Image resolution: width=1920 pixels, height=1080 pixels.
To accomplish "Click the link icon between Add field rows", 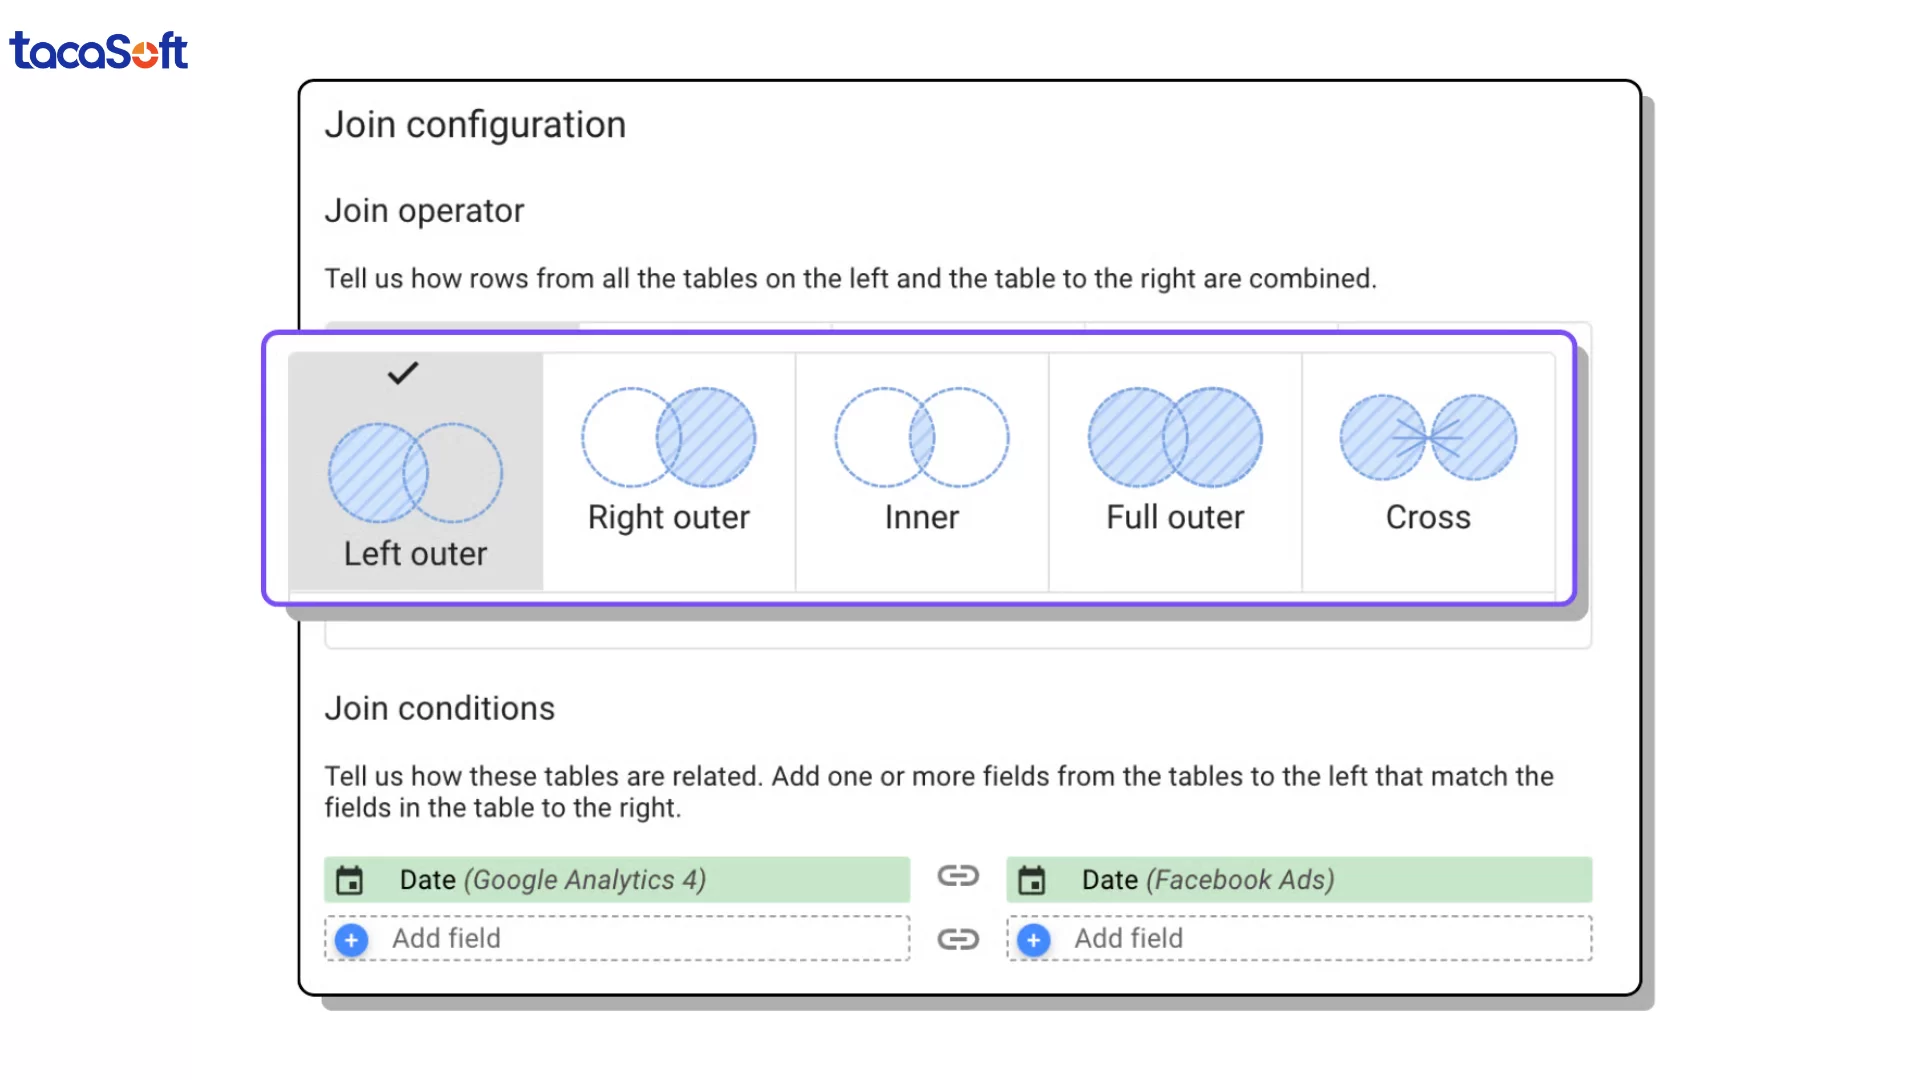I will [957, 939].
